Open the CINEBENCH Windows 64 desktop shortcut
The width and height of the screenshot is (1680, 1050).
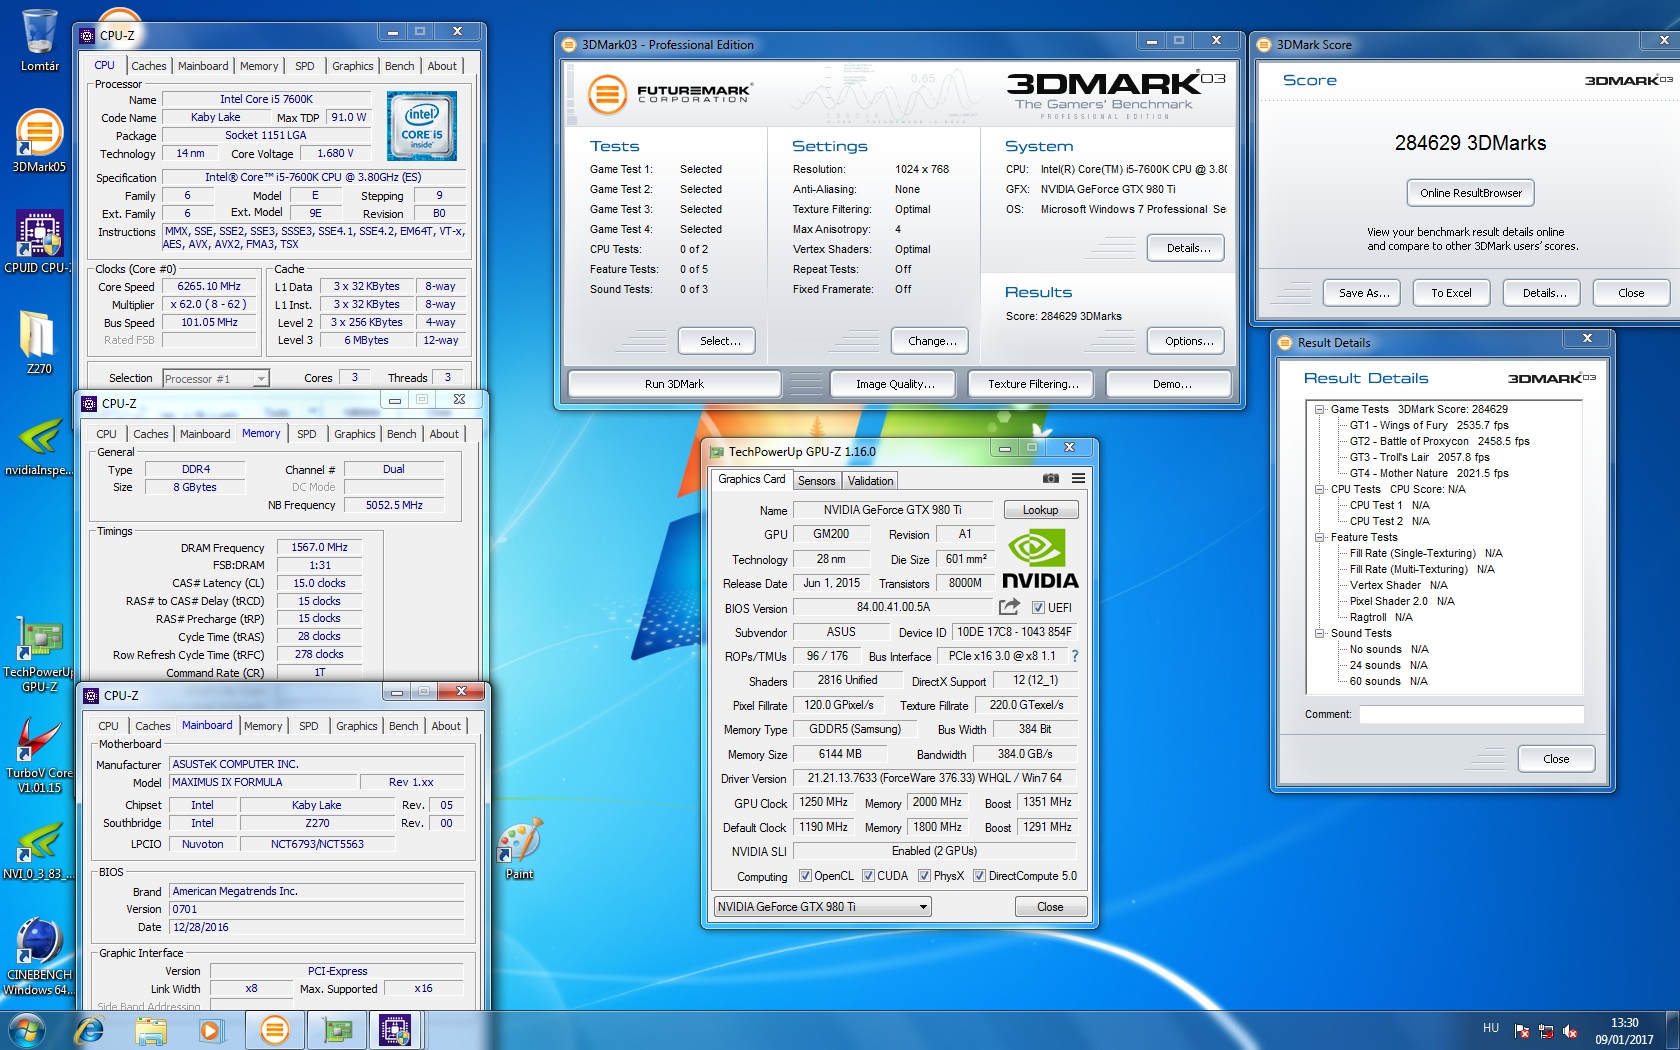39,957
